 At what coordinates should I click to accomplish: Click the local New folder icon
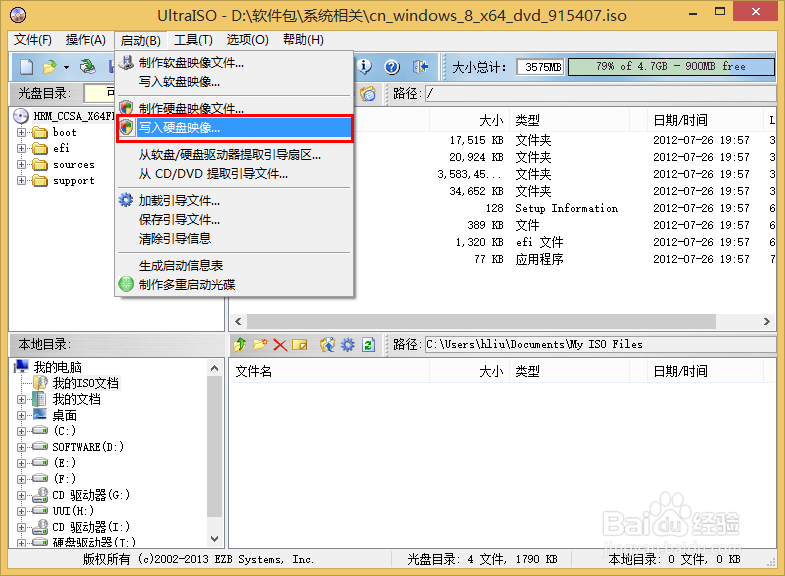260,345
